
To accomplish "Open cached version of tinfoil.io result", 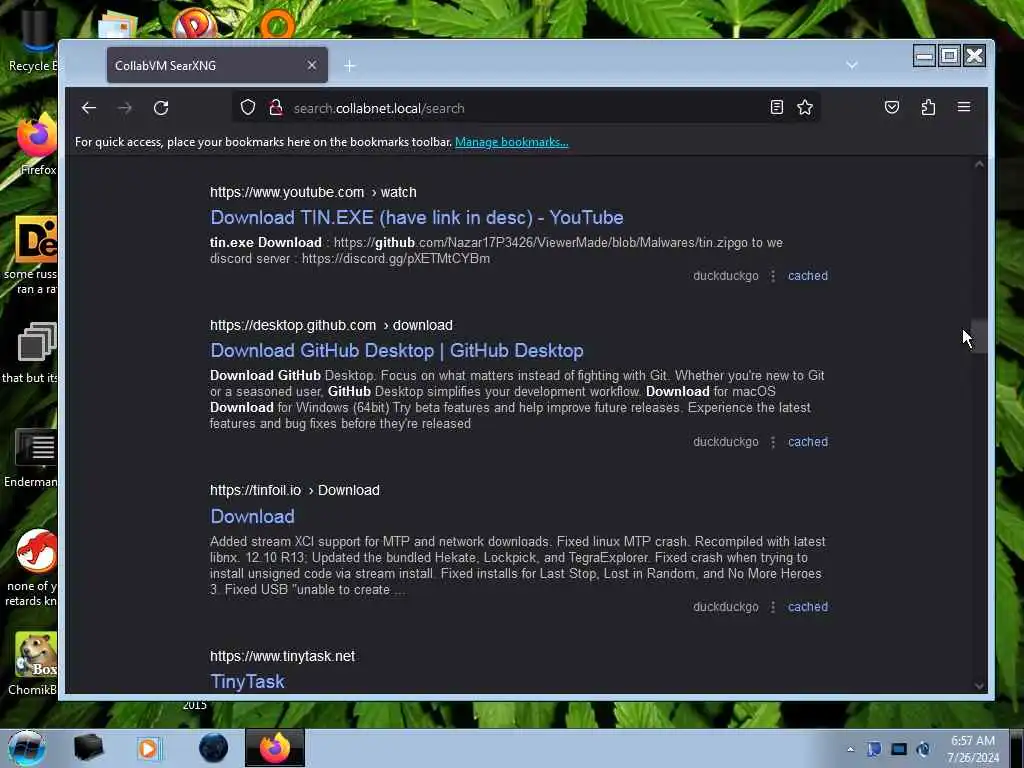I will click(808, 607).
